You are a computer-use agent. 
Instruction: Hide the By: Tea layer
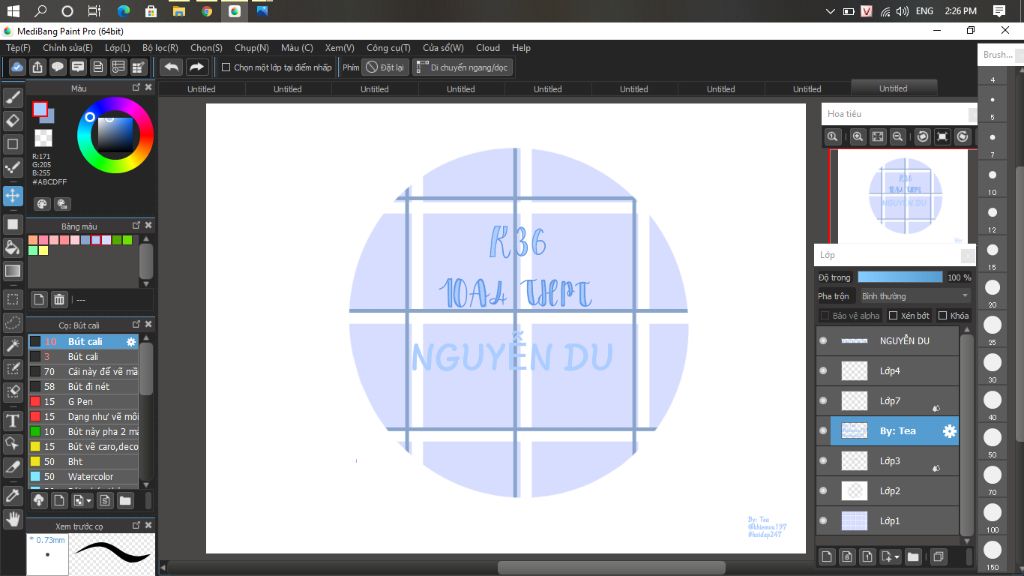click(823, 431)
